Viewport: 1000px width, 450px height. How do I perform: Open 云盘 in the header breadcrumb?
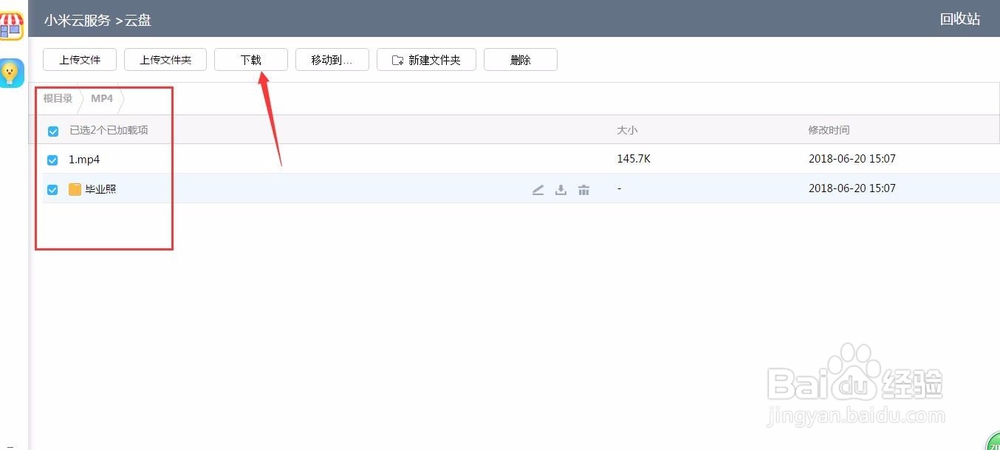138,20
